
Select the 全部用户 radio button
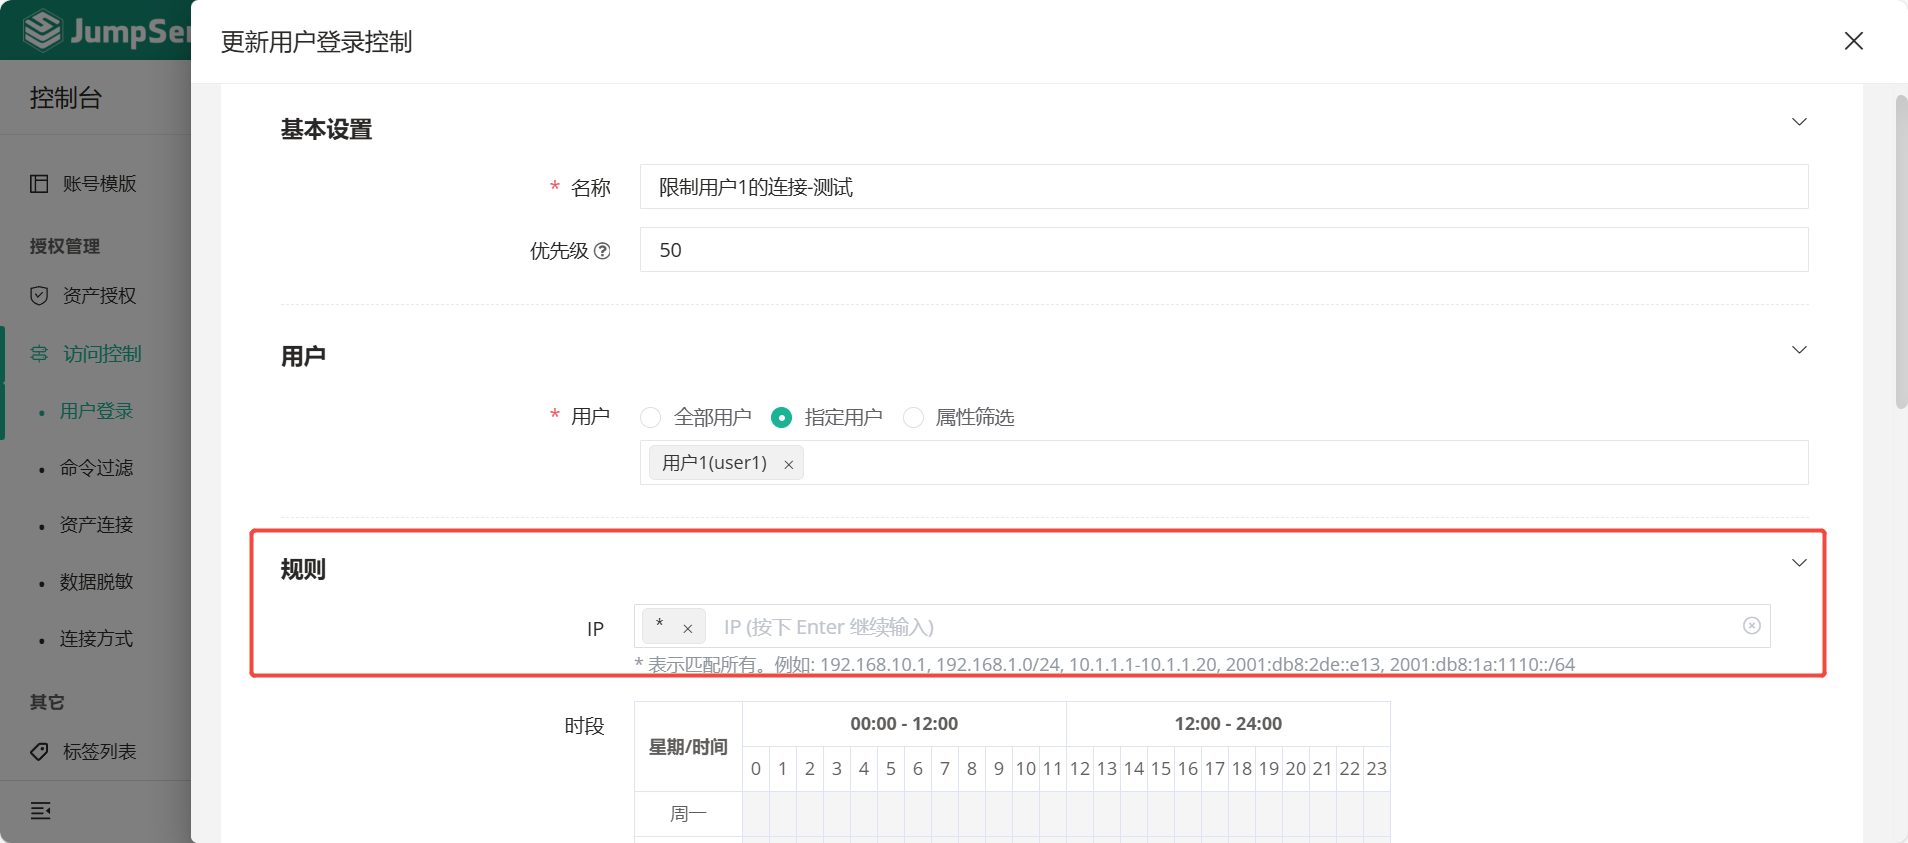[651, 418]
